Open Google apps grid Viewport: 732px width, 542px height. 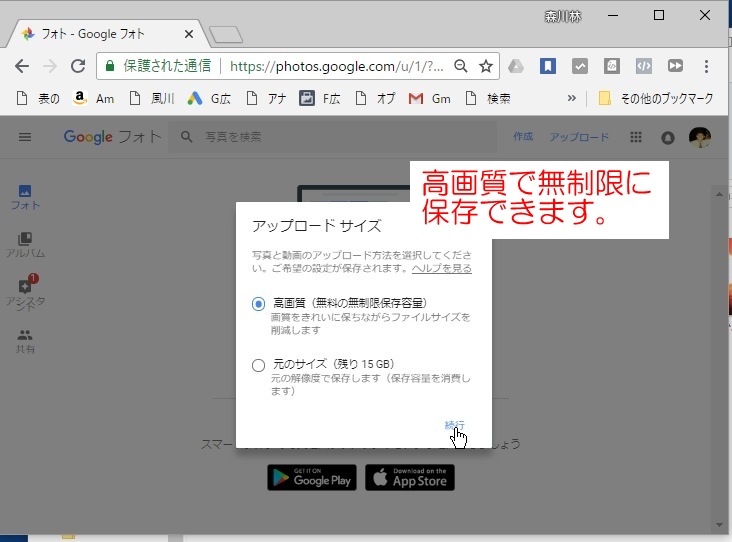[x=636, y=137]
